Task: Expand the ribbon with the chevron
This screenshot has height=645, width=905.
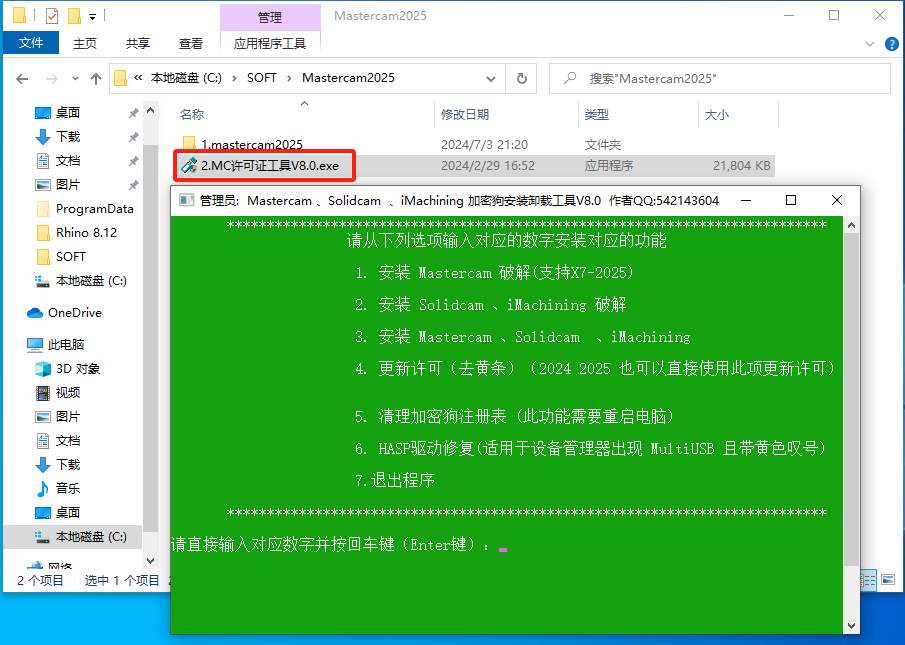Action: click(870, 44)
